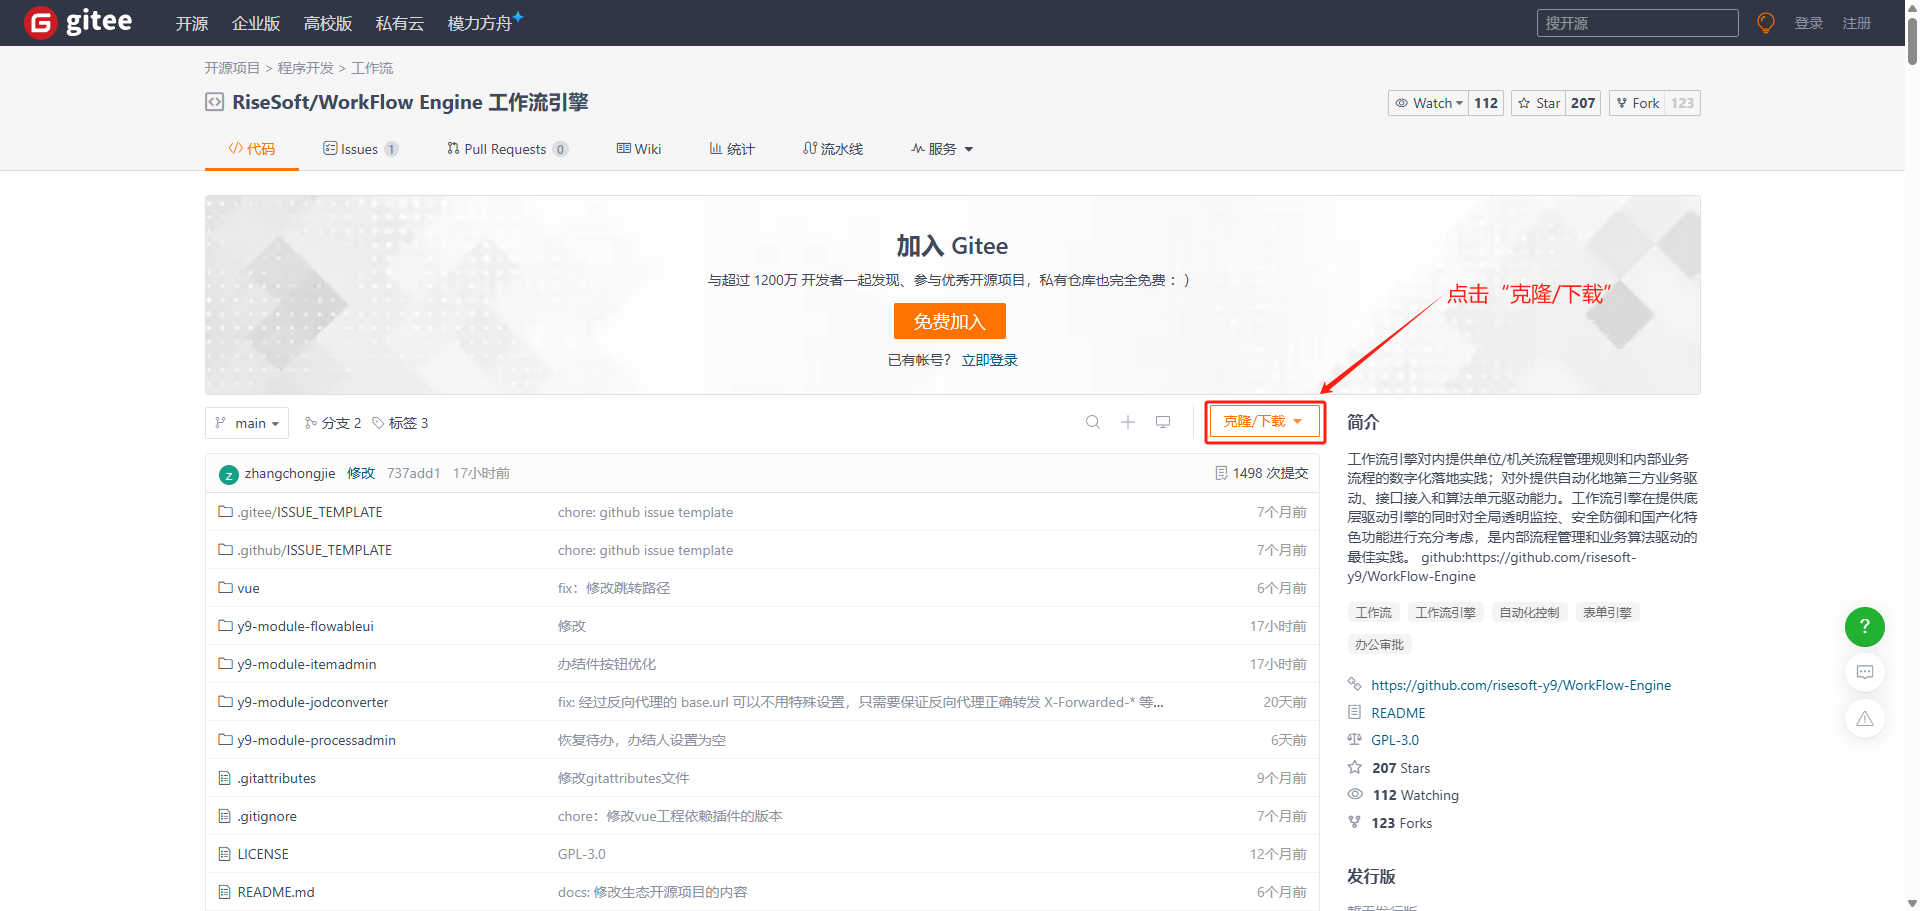Click the lightbulb icon beside search box

click(x=1766, y=23)
